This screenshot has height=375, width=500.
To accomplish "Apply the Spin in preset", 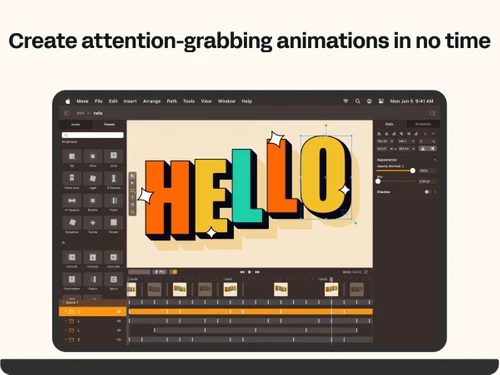I will tap(114, 279).
